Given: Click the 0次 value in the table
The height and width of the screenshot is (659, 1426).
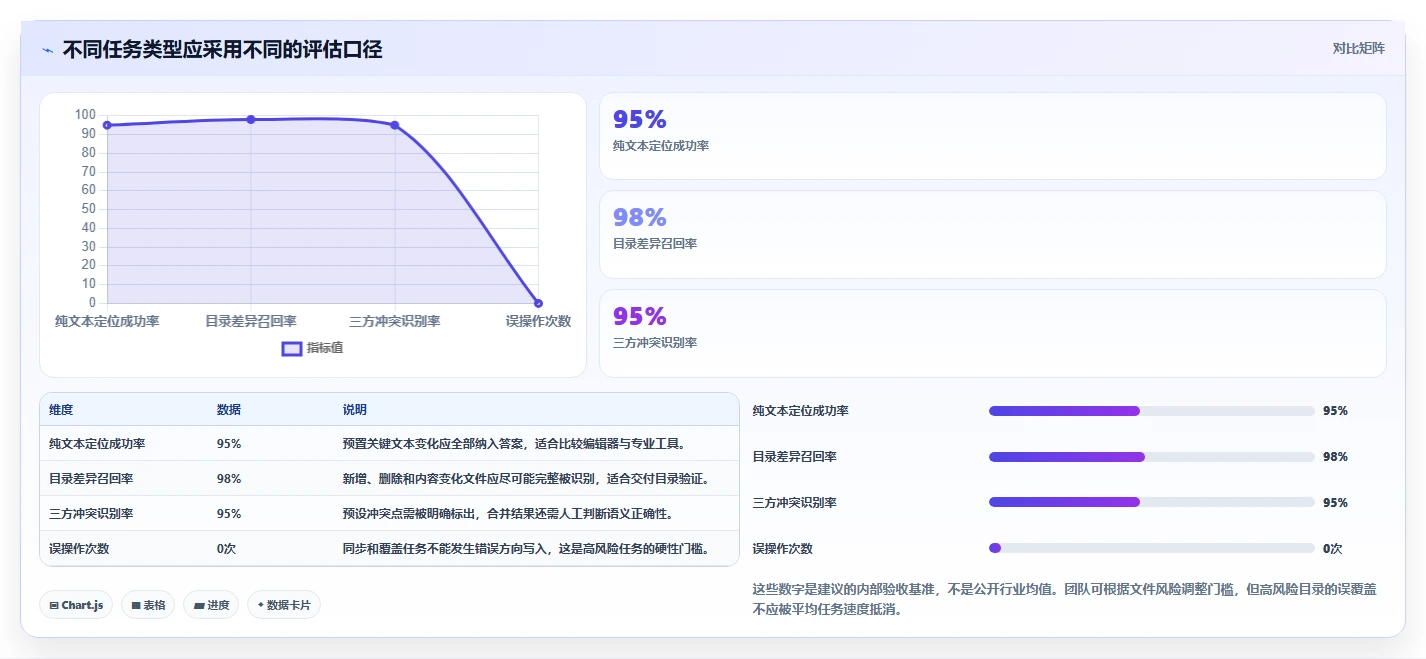Looking at the screenshot, I should 226,548.
